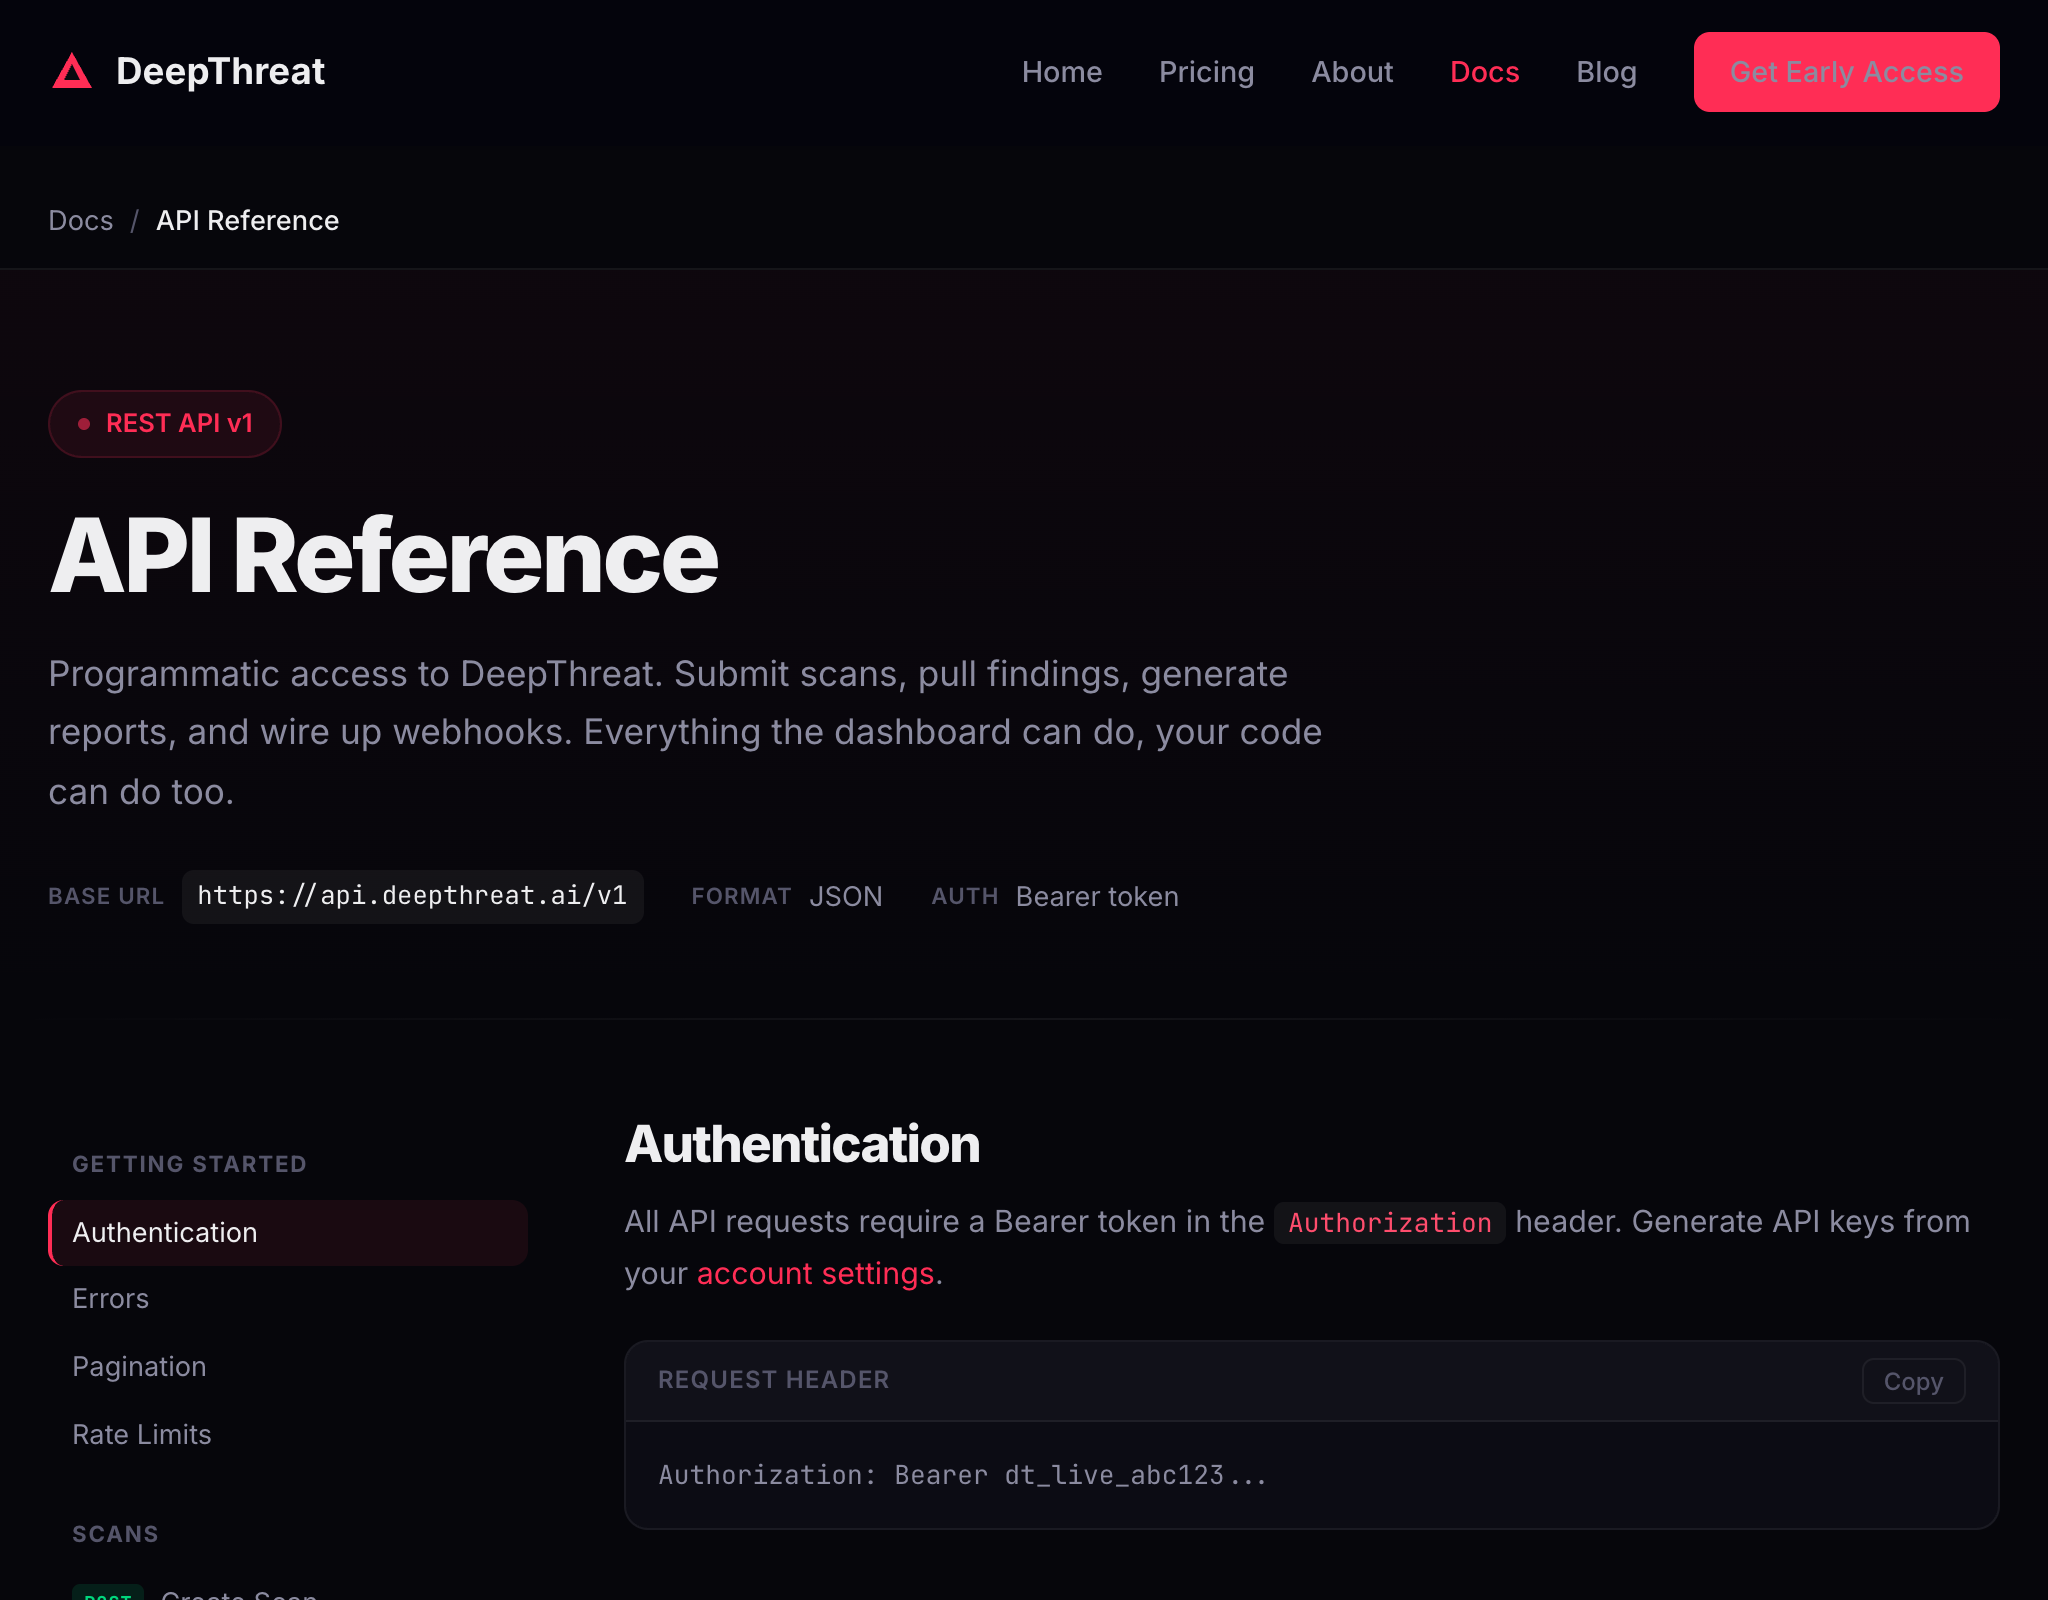Jump to Rate Limits in sidebar

(x=142, y=1434)
